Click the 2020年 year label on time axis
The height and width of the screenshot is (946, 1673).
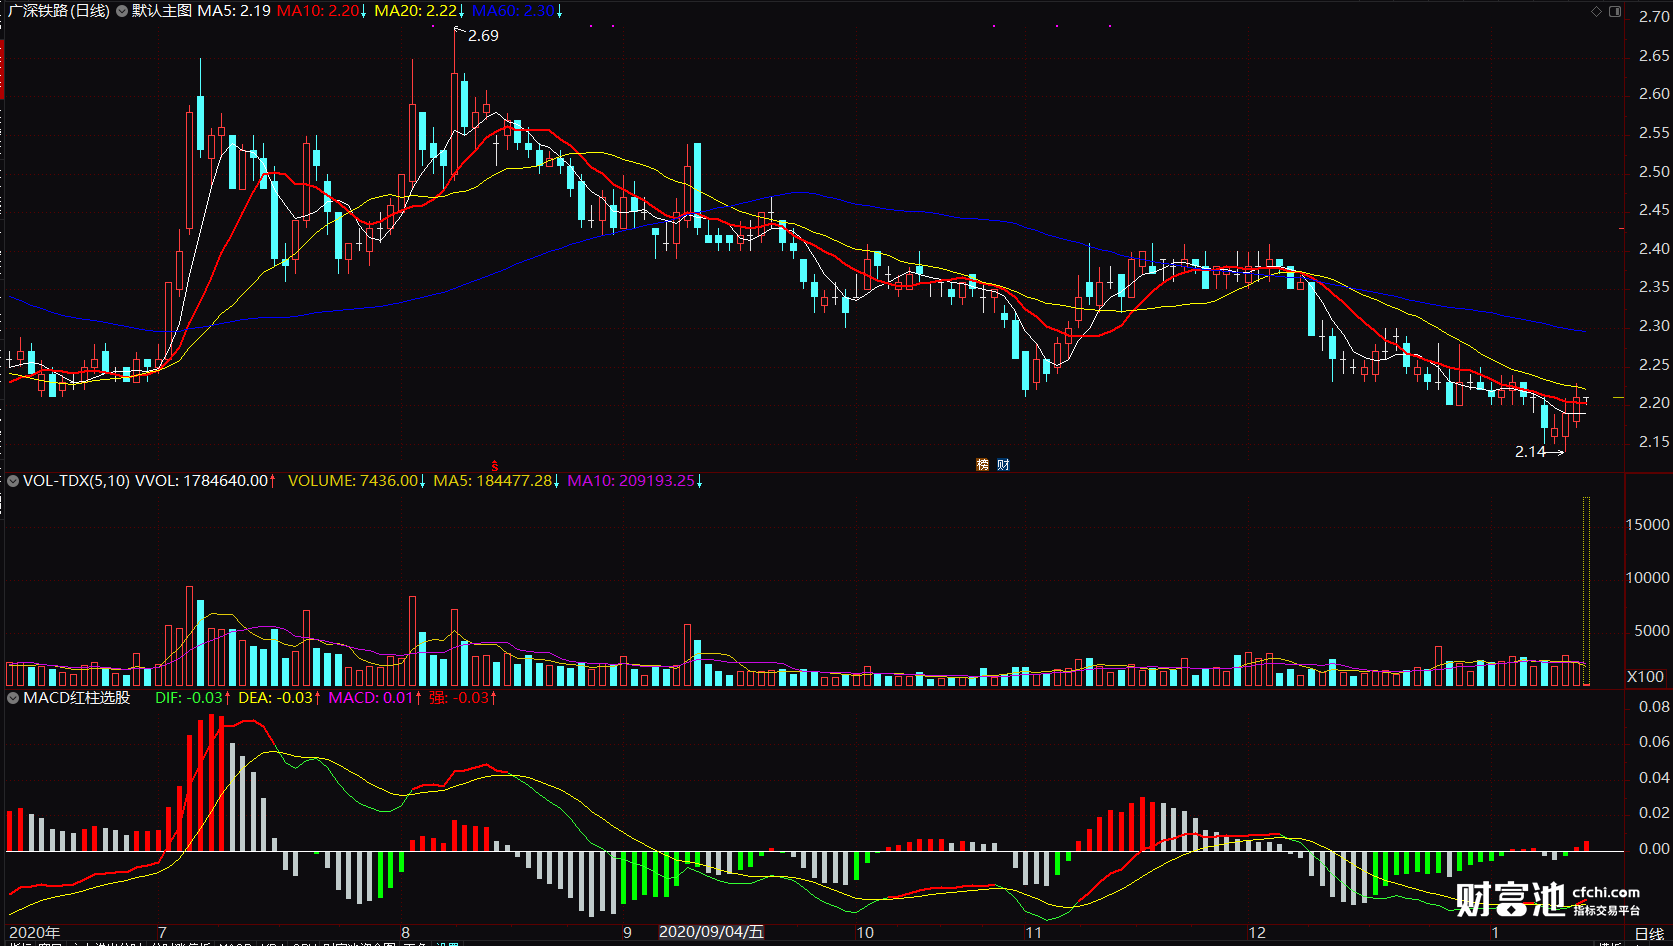(x=34, y=933)
